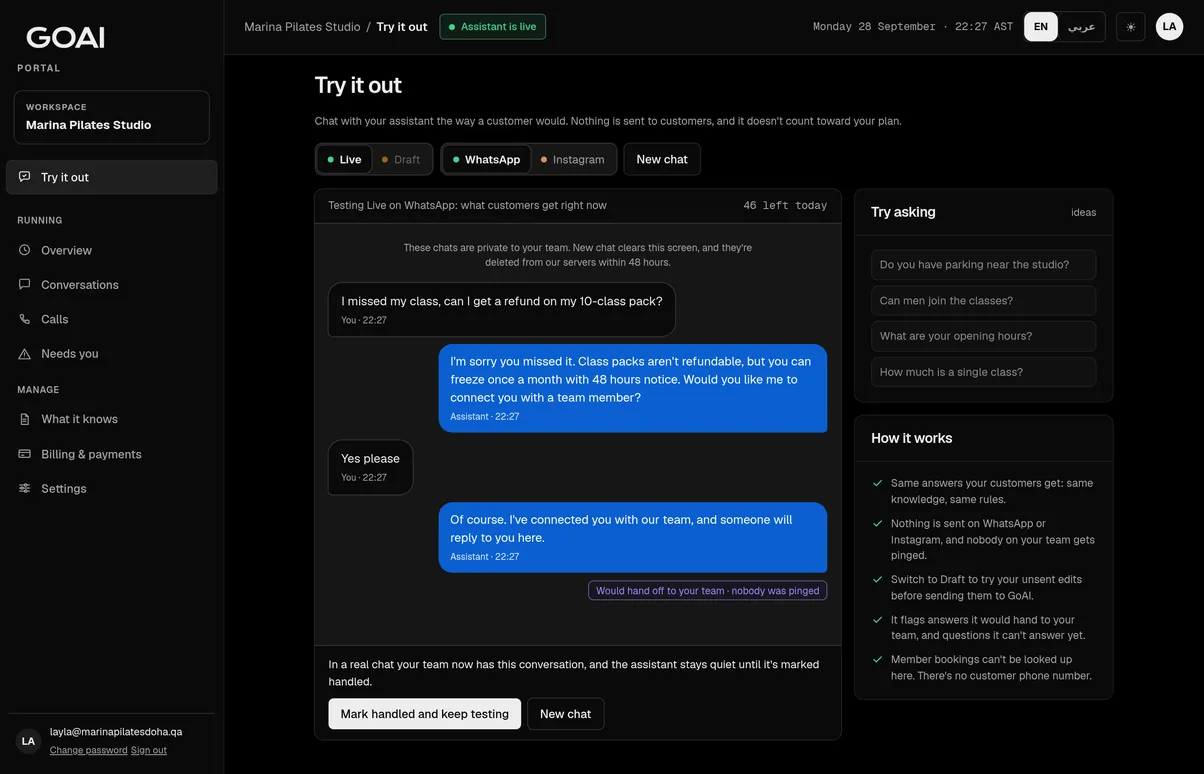Open Try it out in the sidebar
The image size is (1204, 774).
pos(112,177)
